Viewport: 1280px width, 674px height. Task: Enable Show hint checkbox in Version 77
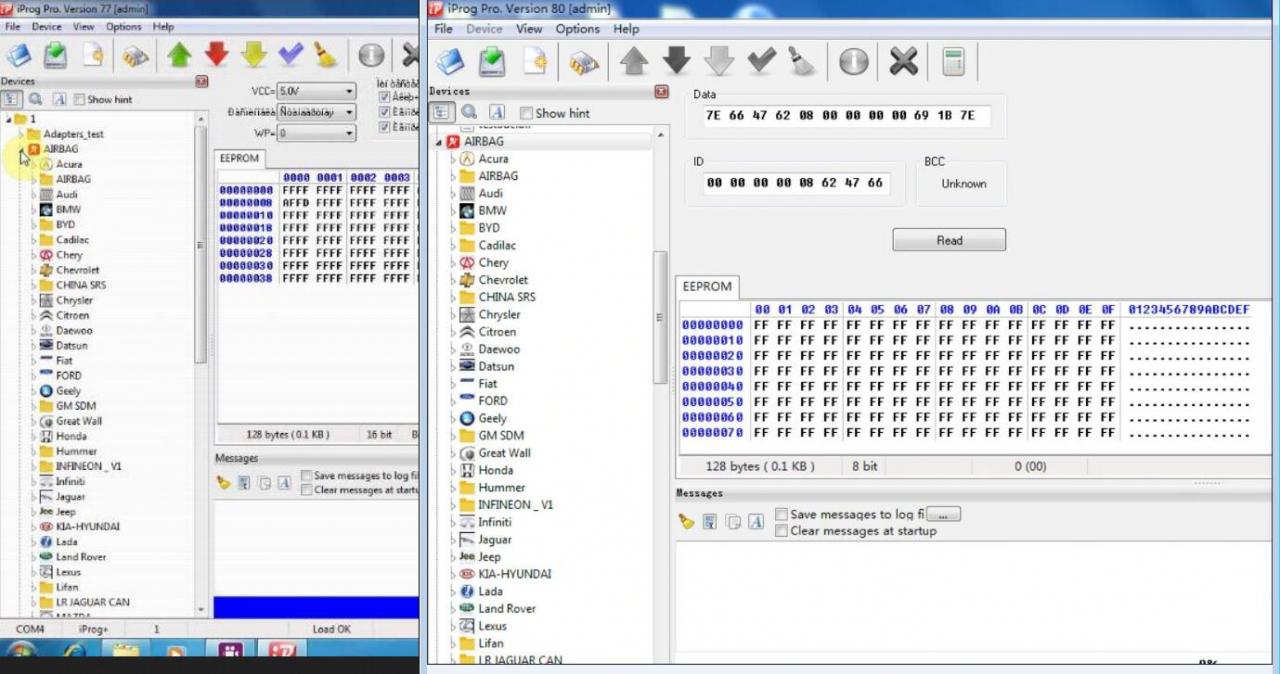79,100
